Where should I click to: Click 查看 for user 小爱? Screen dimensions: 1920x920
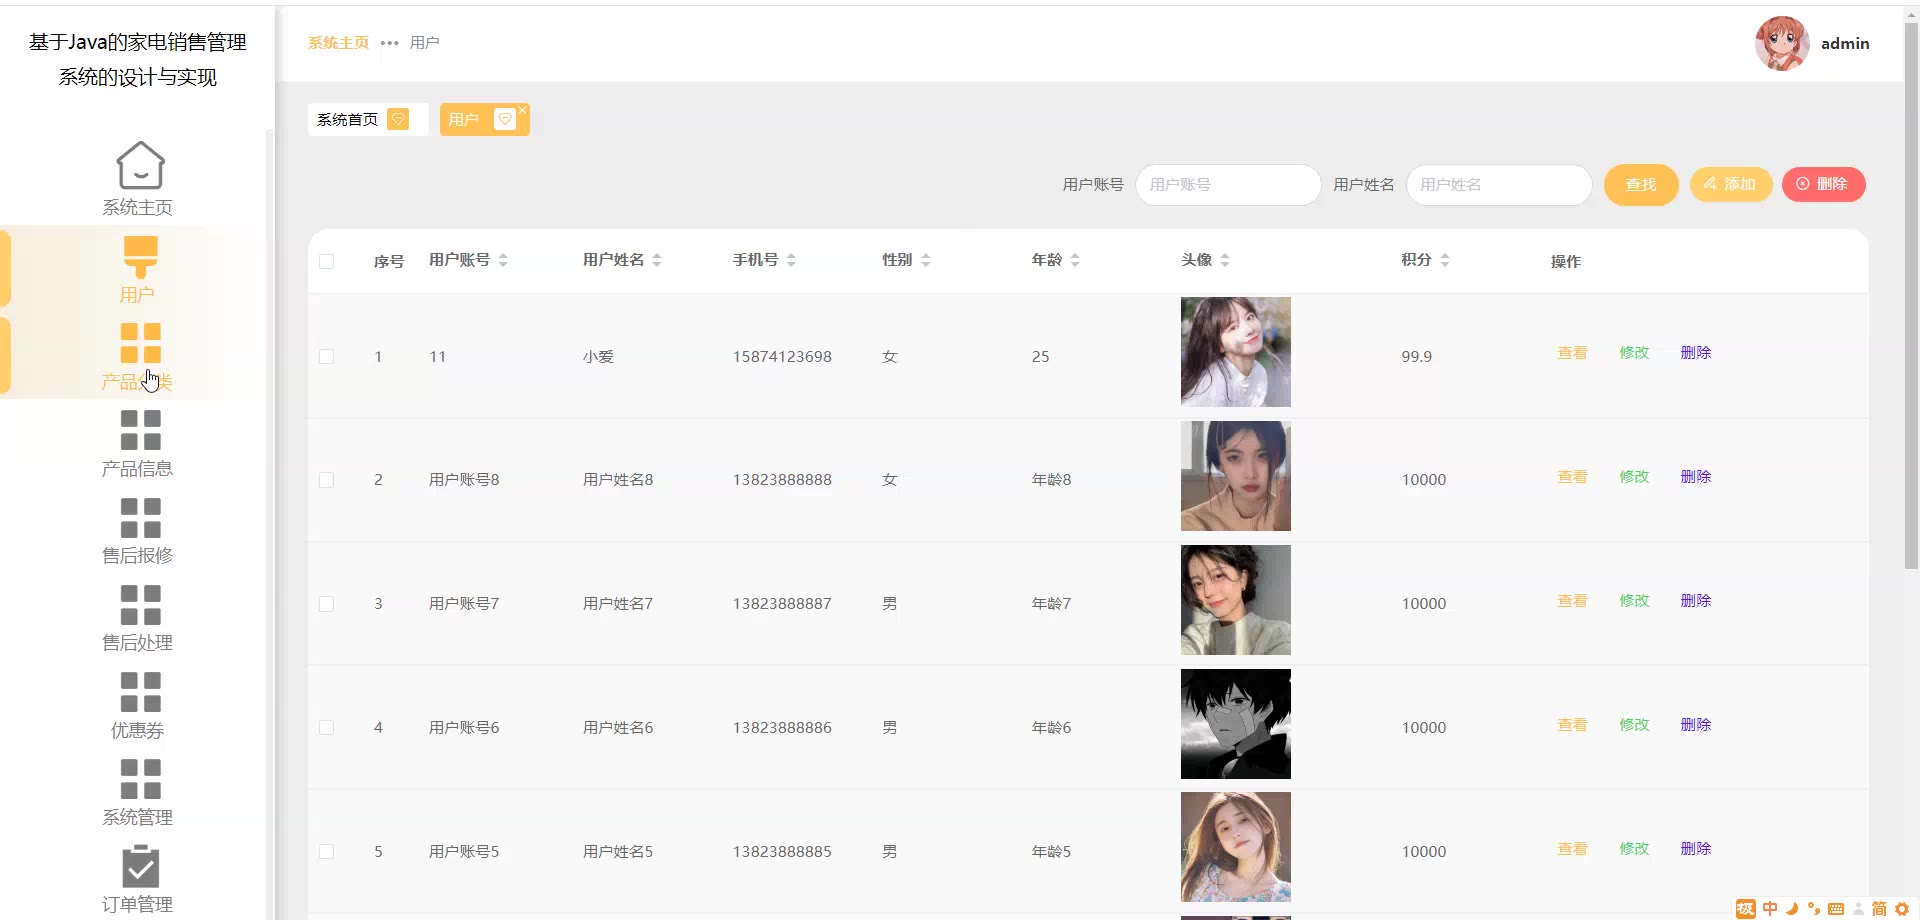coord(1572,353)
